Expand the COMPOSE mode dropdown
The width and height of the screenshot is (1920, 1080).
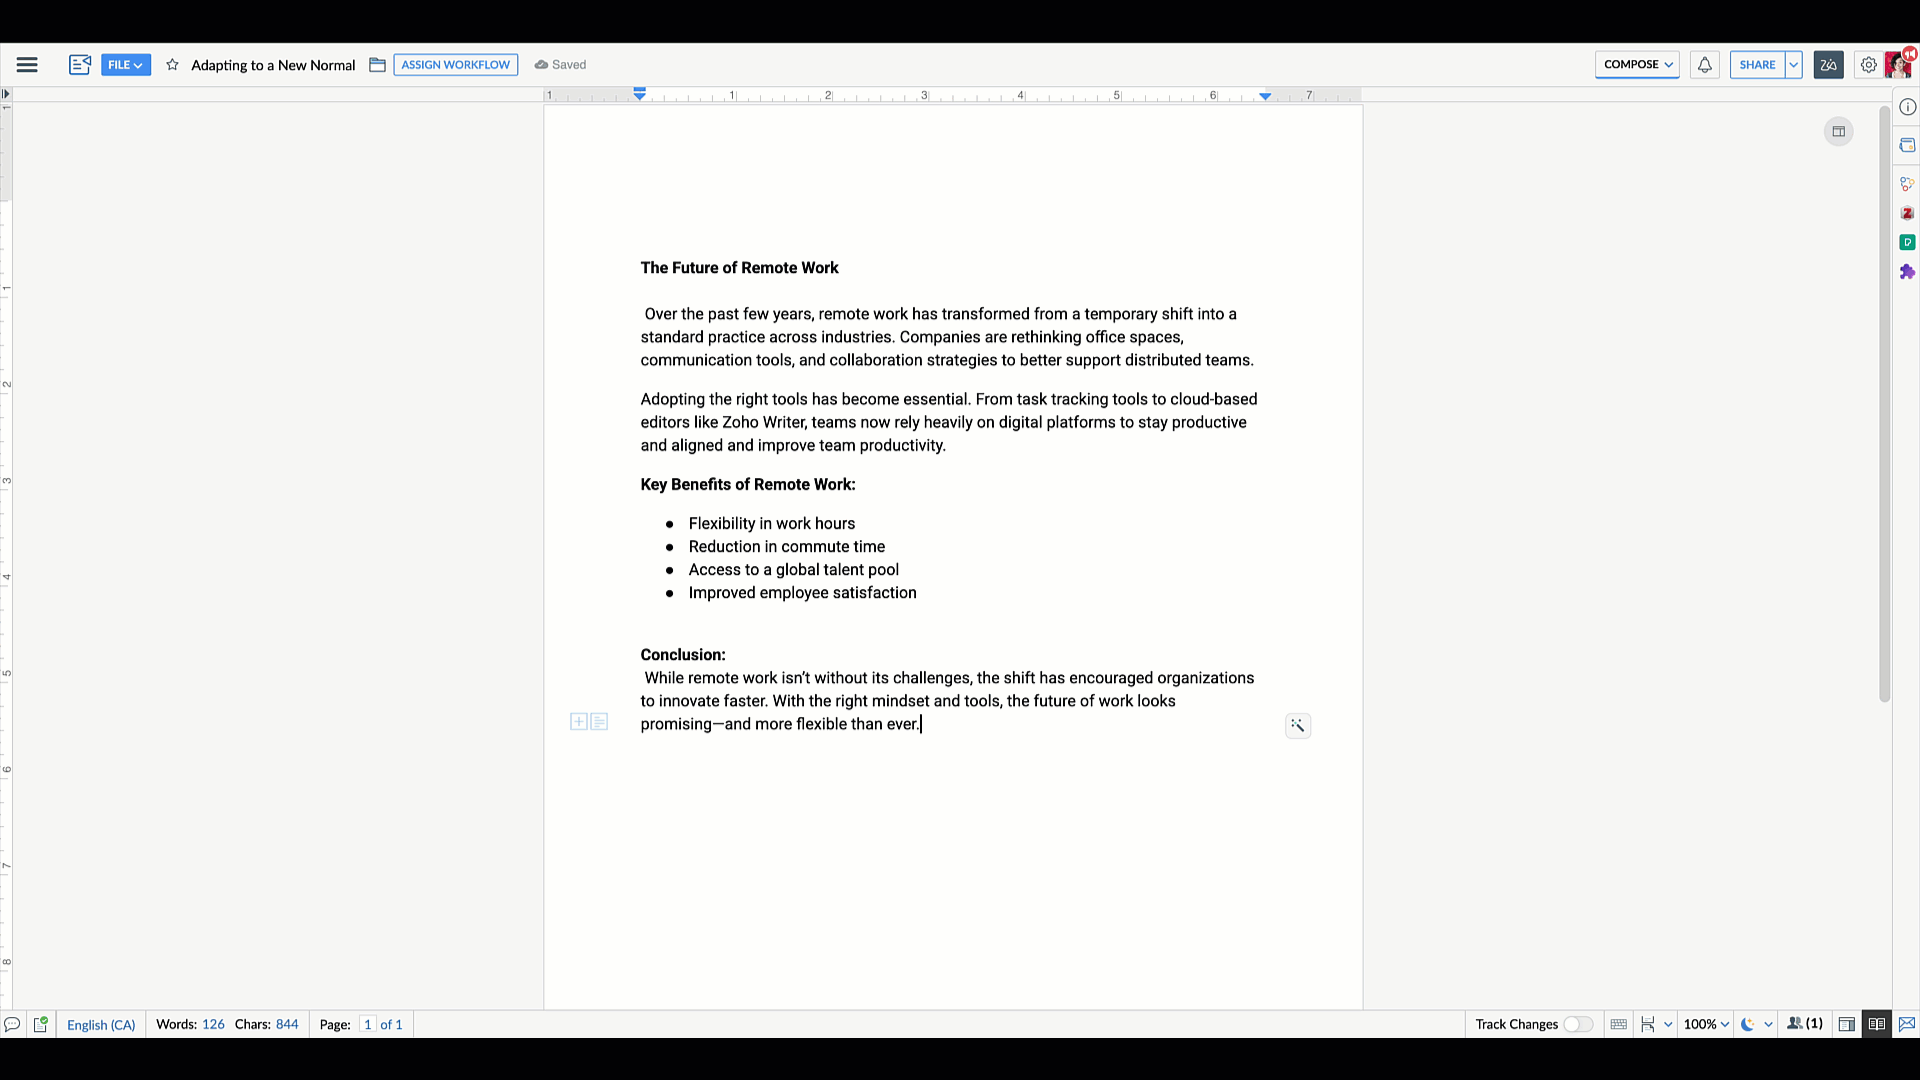[1637, 65]
